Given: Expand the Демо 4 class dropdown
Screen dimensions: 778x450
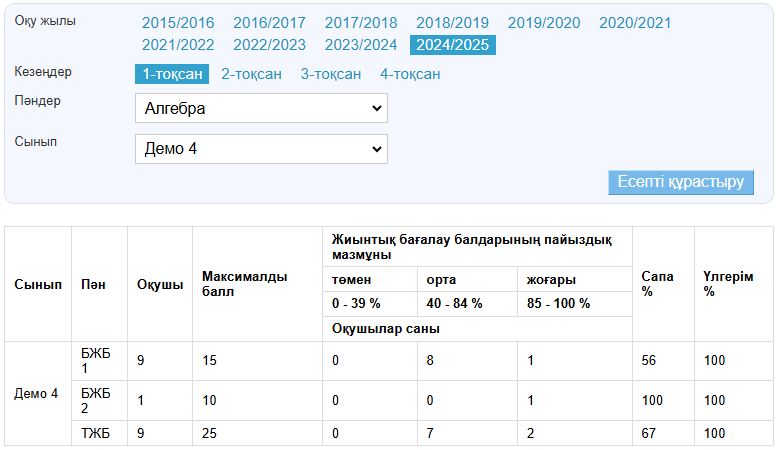Looking at the screenshot, I should 261,149.
